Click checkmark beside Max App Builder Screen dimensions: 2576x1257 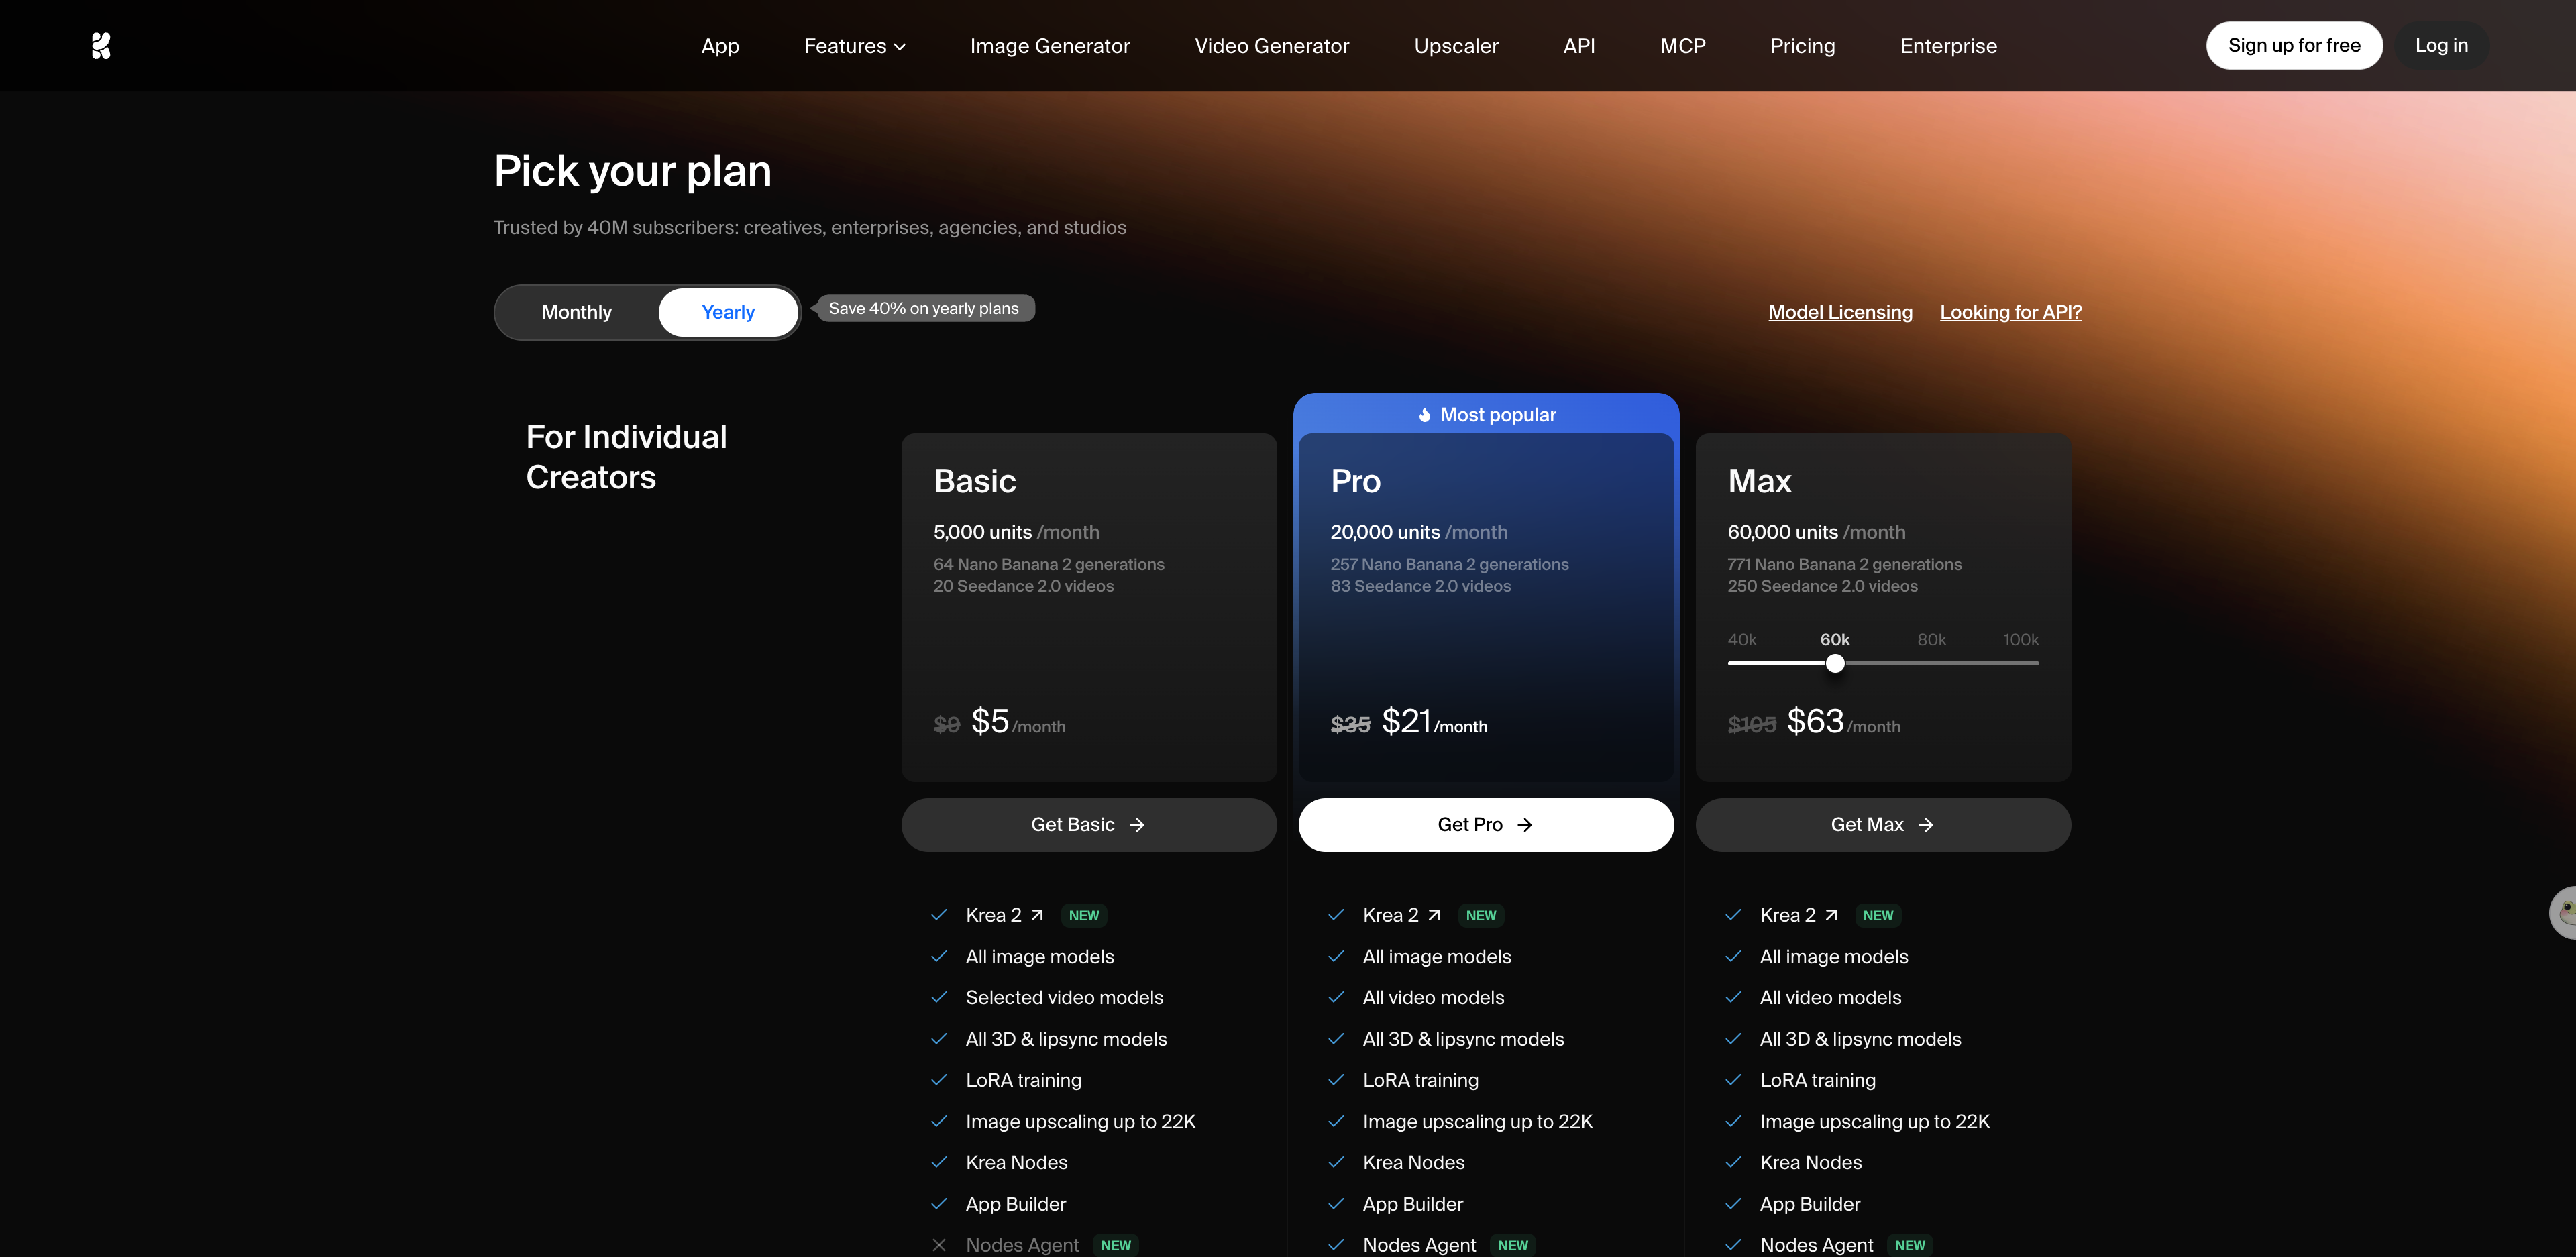(x=1733, y=1204)
